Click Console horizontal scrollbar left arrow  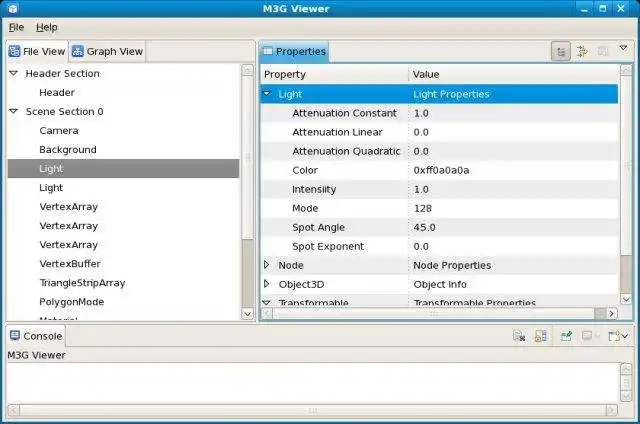[13, 410]
